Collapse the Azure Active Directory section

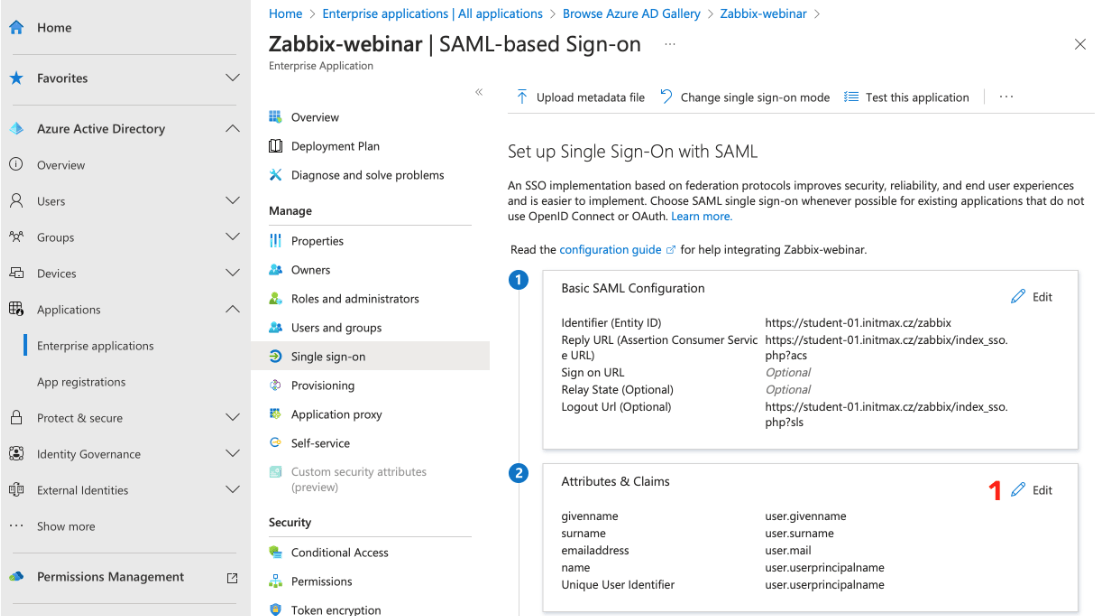232,129
